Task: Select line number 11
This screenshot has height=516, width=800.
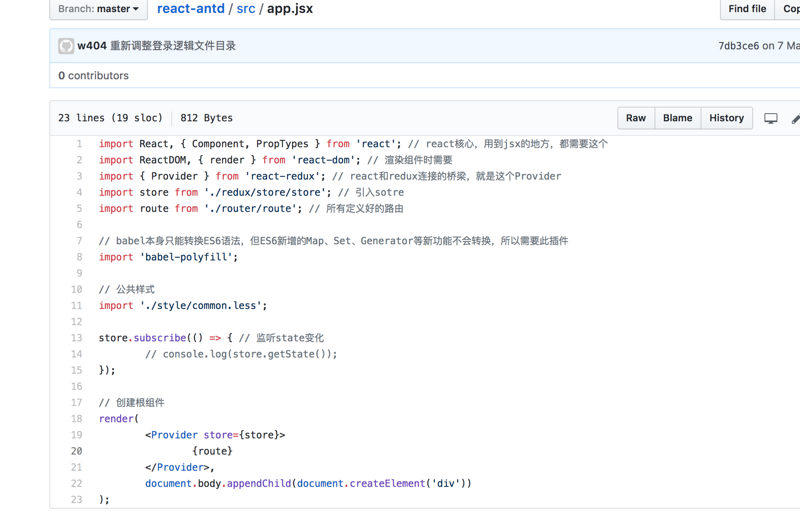Action: click(77, 306)
